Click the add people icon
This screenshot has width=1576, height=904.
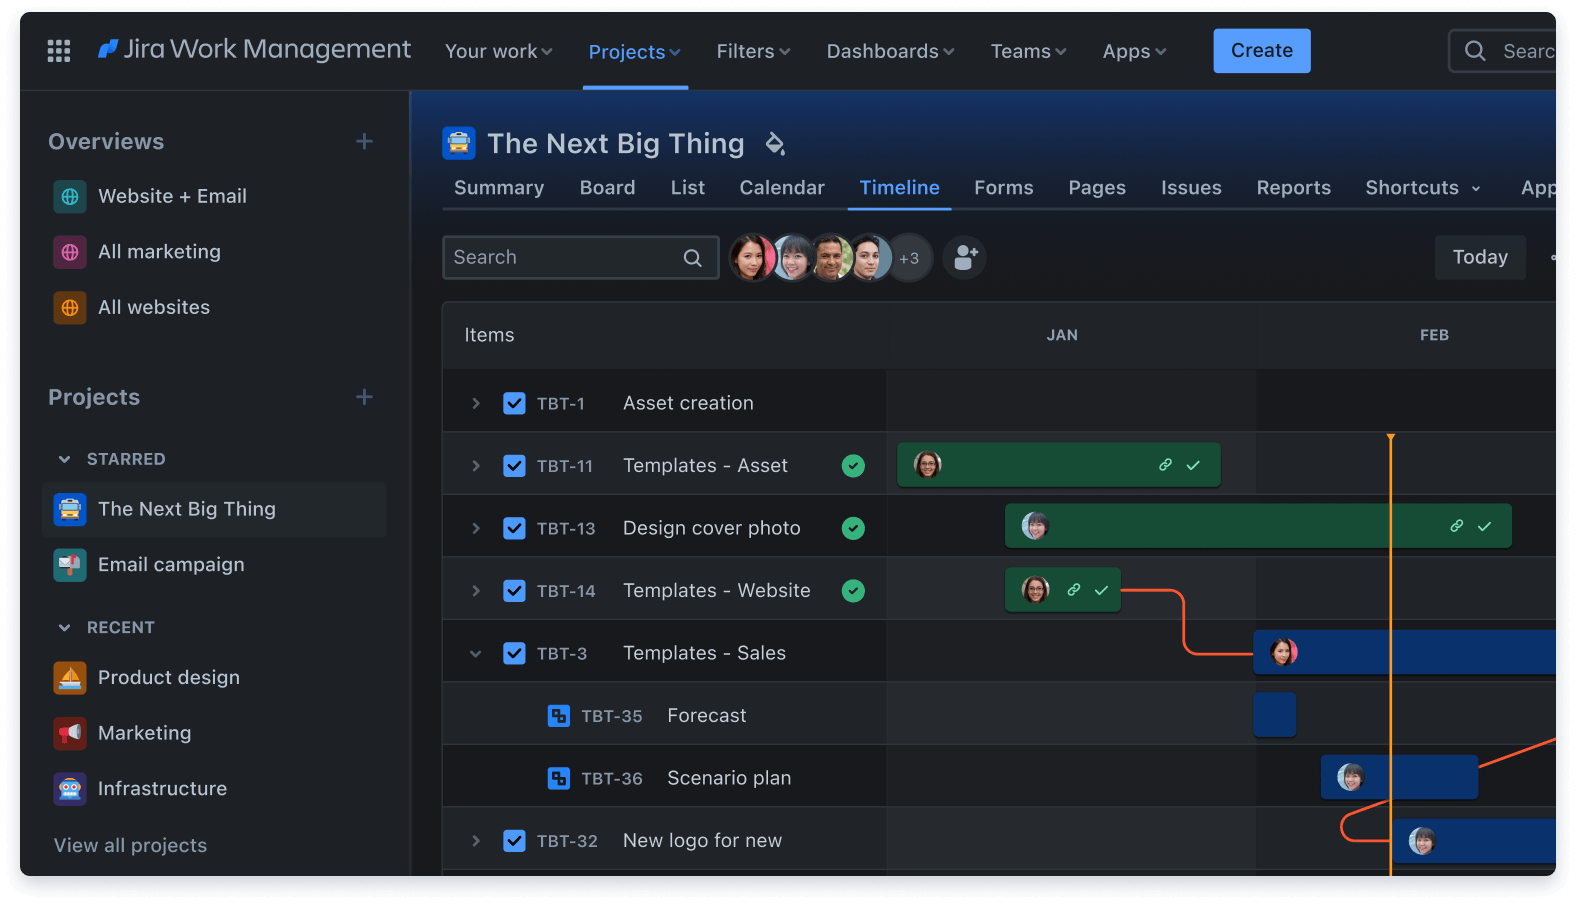point(965,258)
